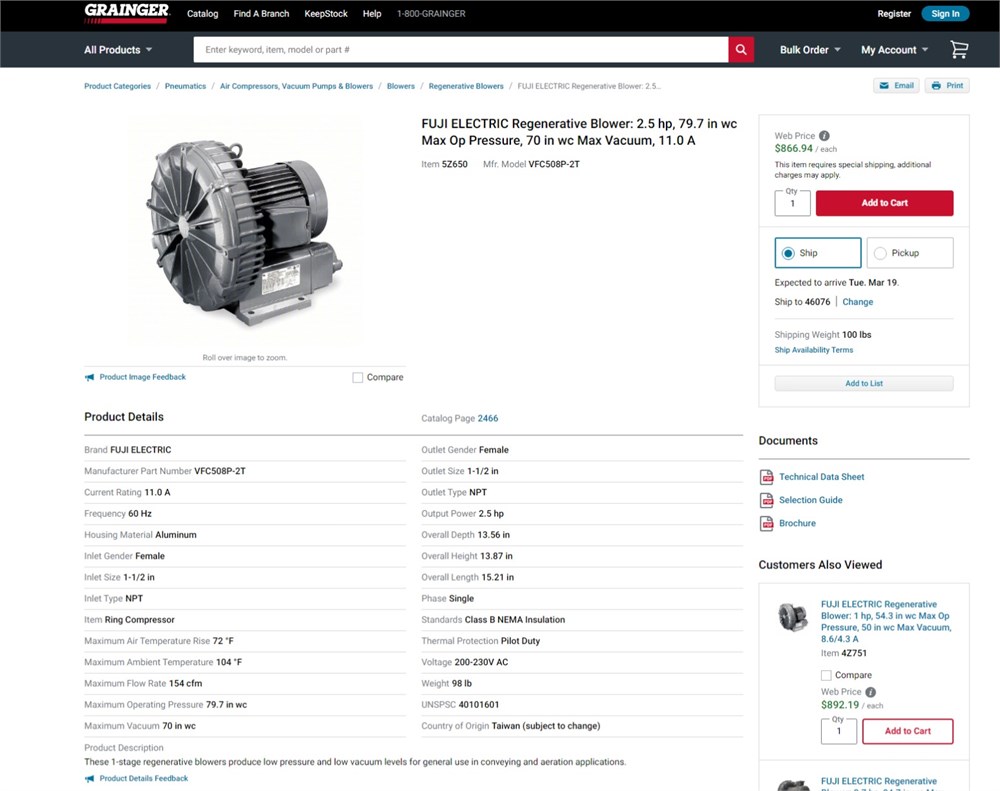The width and height of the screenshot is (1000, 791).
Task: Click the UNSPSC 40101601 row
Action: point(582,705)
